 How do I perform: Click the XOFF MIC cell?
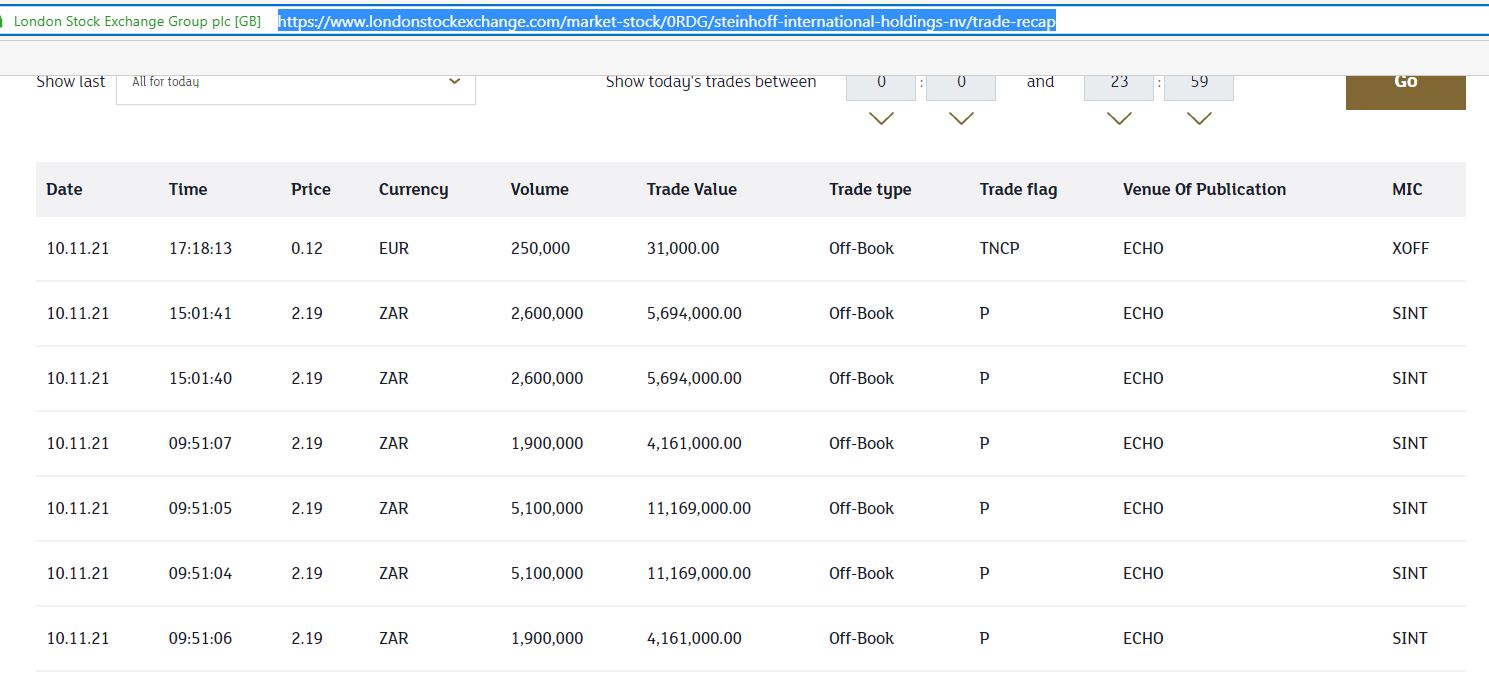pyautogui.click(x=1410, y=248)
